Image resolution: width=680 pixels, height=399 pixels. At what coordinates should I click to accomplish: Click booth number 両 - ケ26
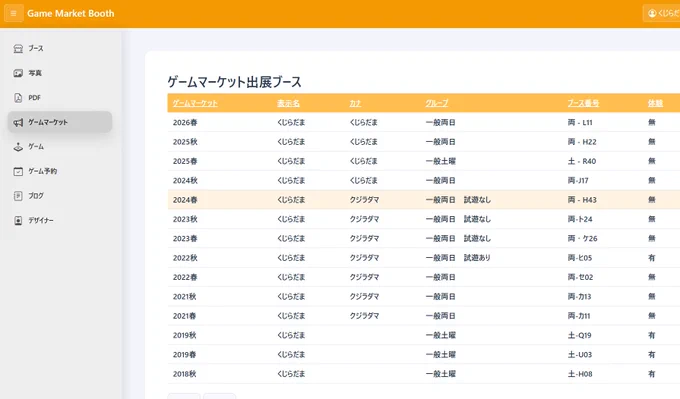[582, 239]
